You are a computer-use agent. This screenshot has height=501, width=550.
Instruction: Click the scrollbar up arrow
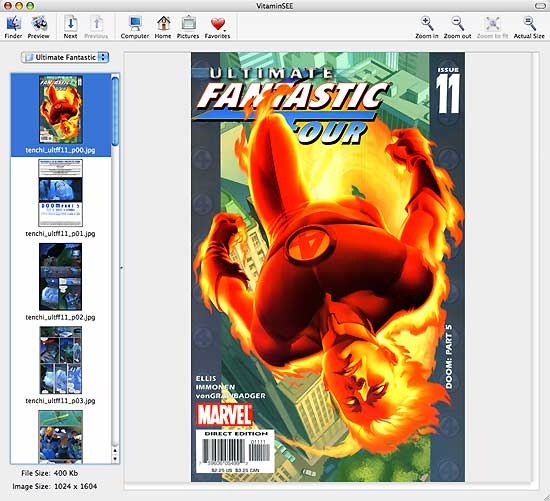click(115, 450)
